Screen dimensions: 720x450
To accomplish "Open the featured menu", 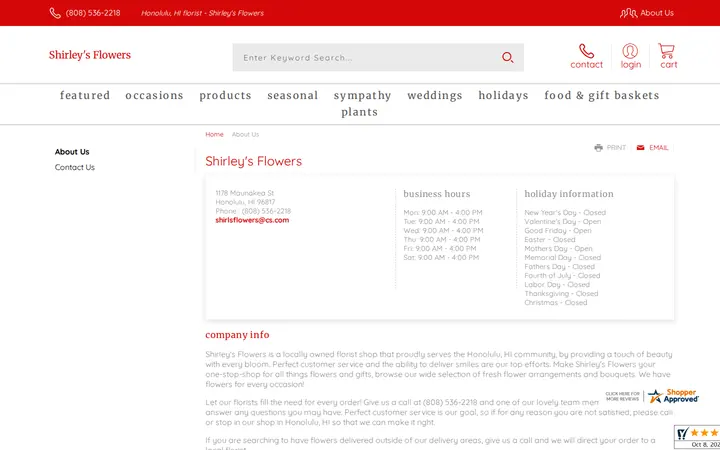I will point(85,96).
